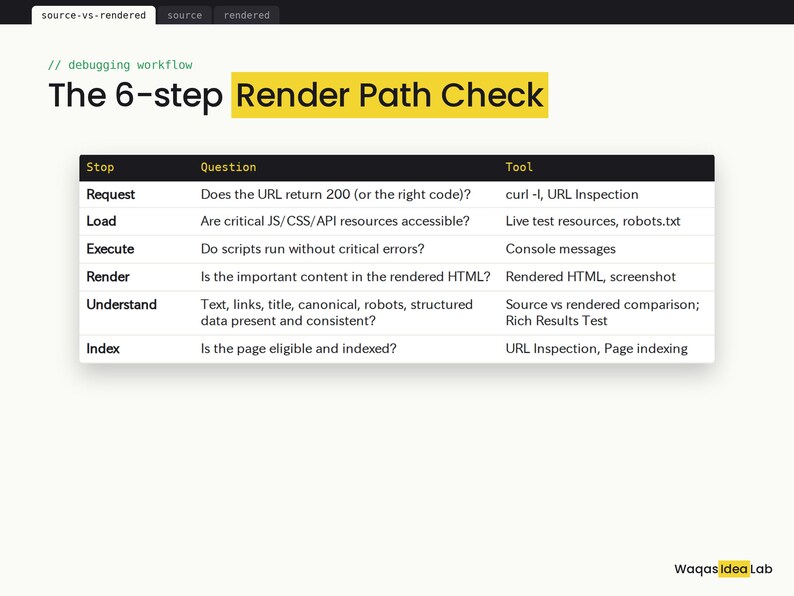Image resolution: width=794 pixels, height=596 pixels.
Task: Click 'URL Inspection, Page indexing' tool cell
Action: 597,349
